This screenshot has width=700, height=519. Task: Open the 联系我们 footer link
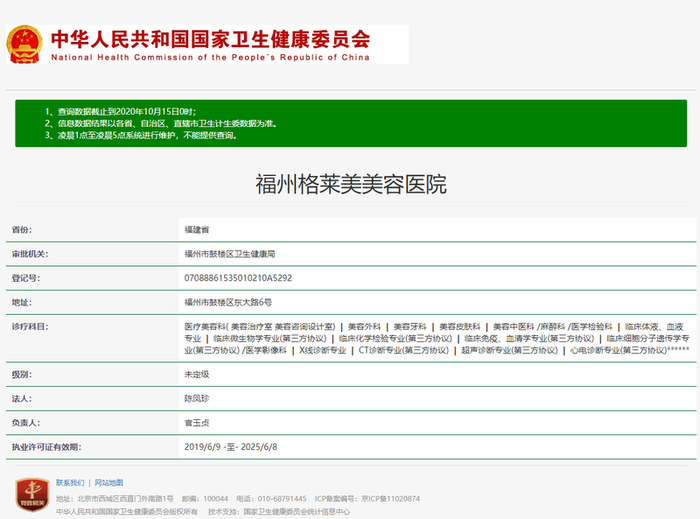[70, 483]
